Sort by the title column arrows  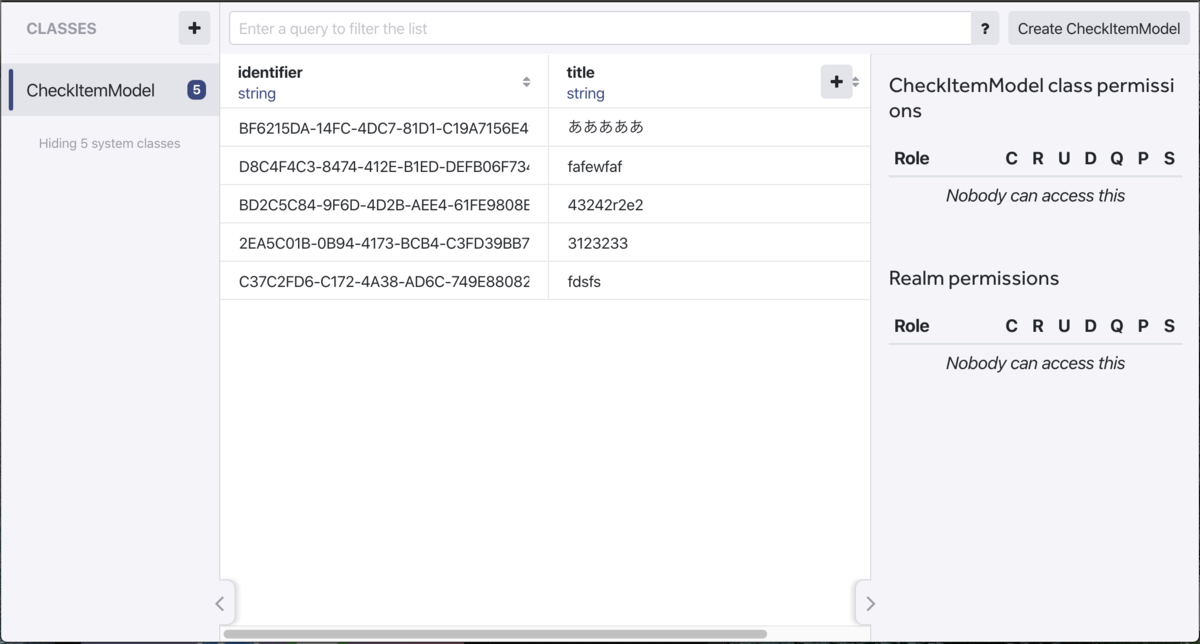tap(856, 82)
